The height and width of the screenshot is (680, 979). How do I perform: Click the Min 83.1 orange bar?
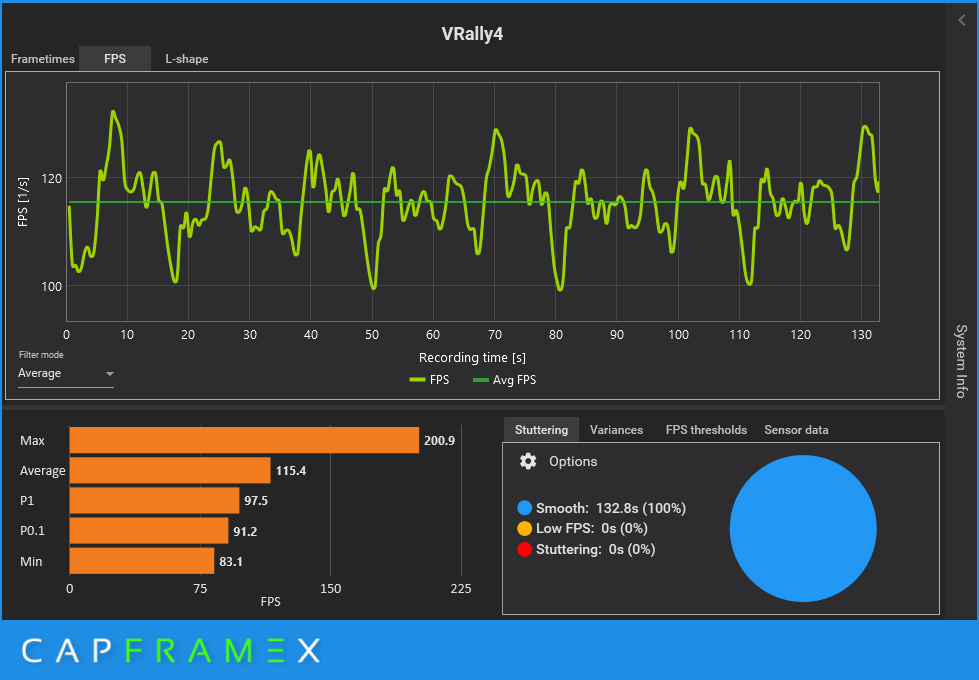click(x=142, y=561)
